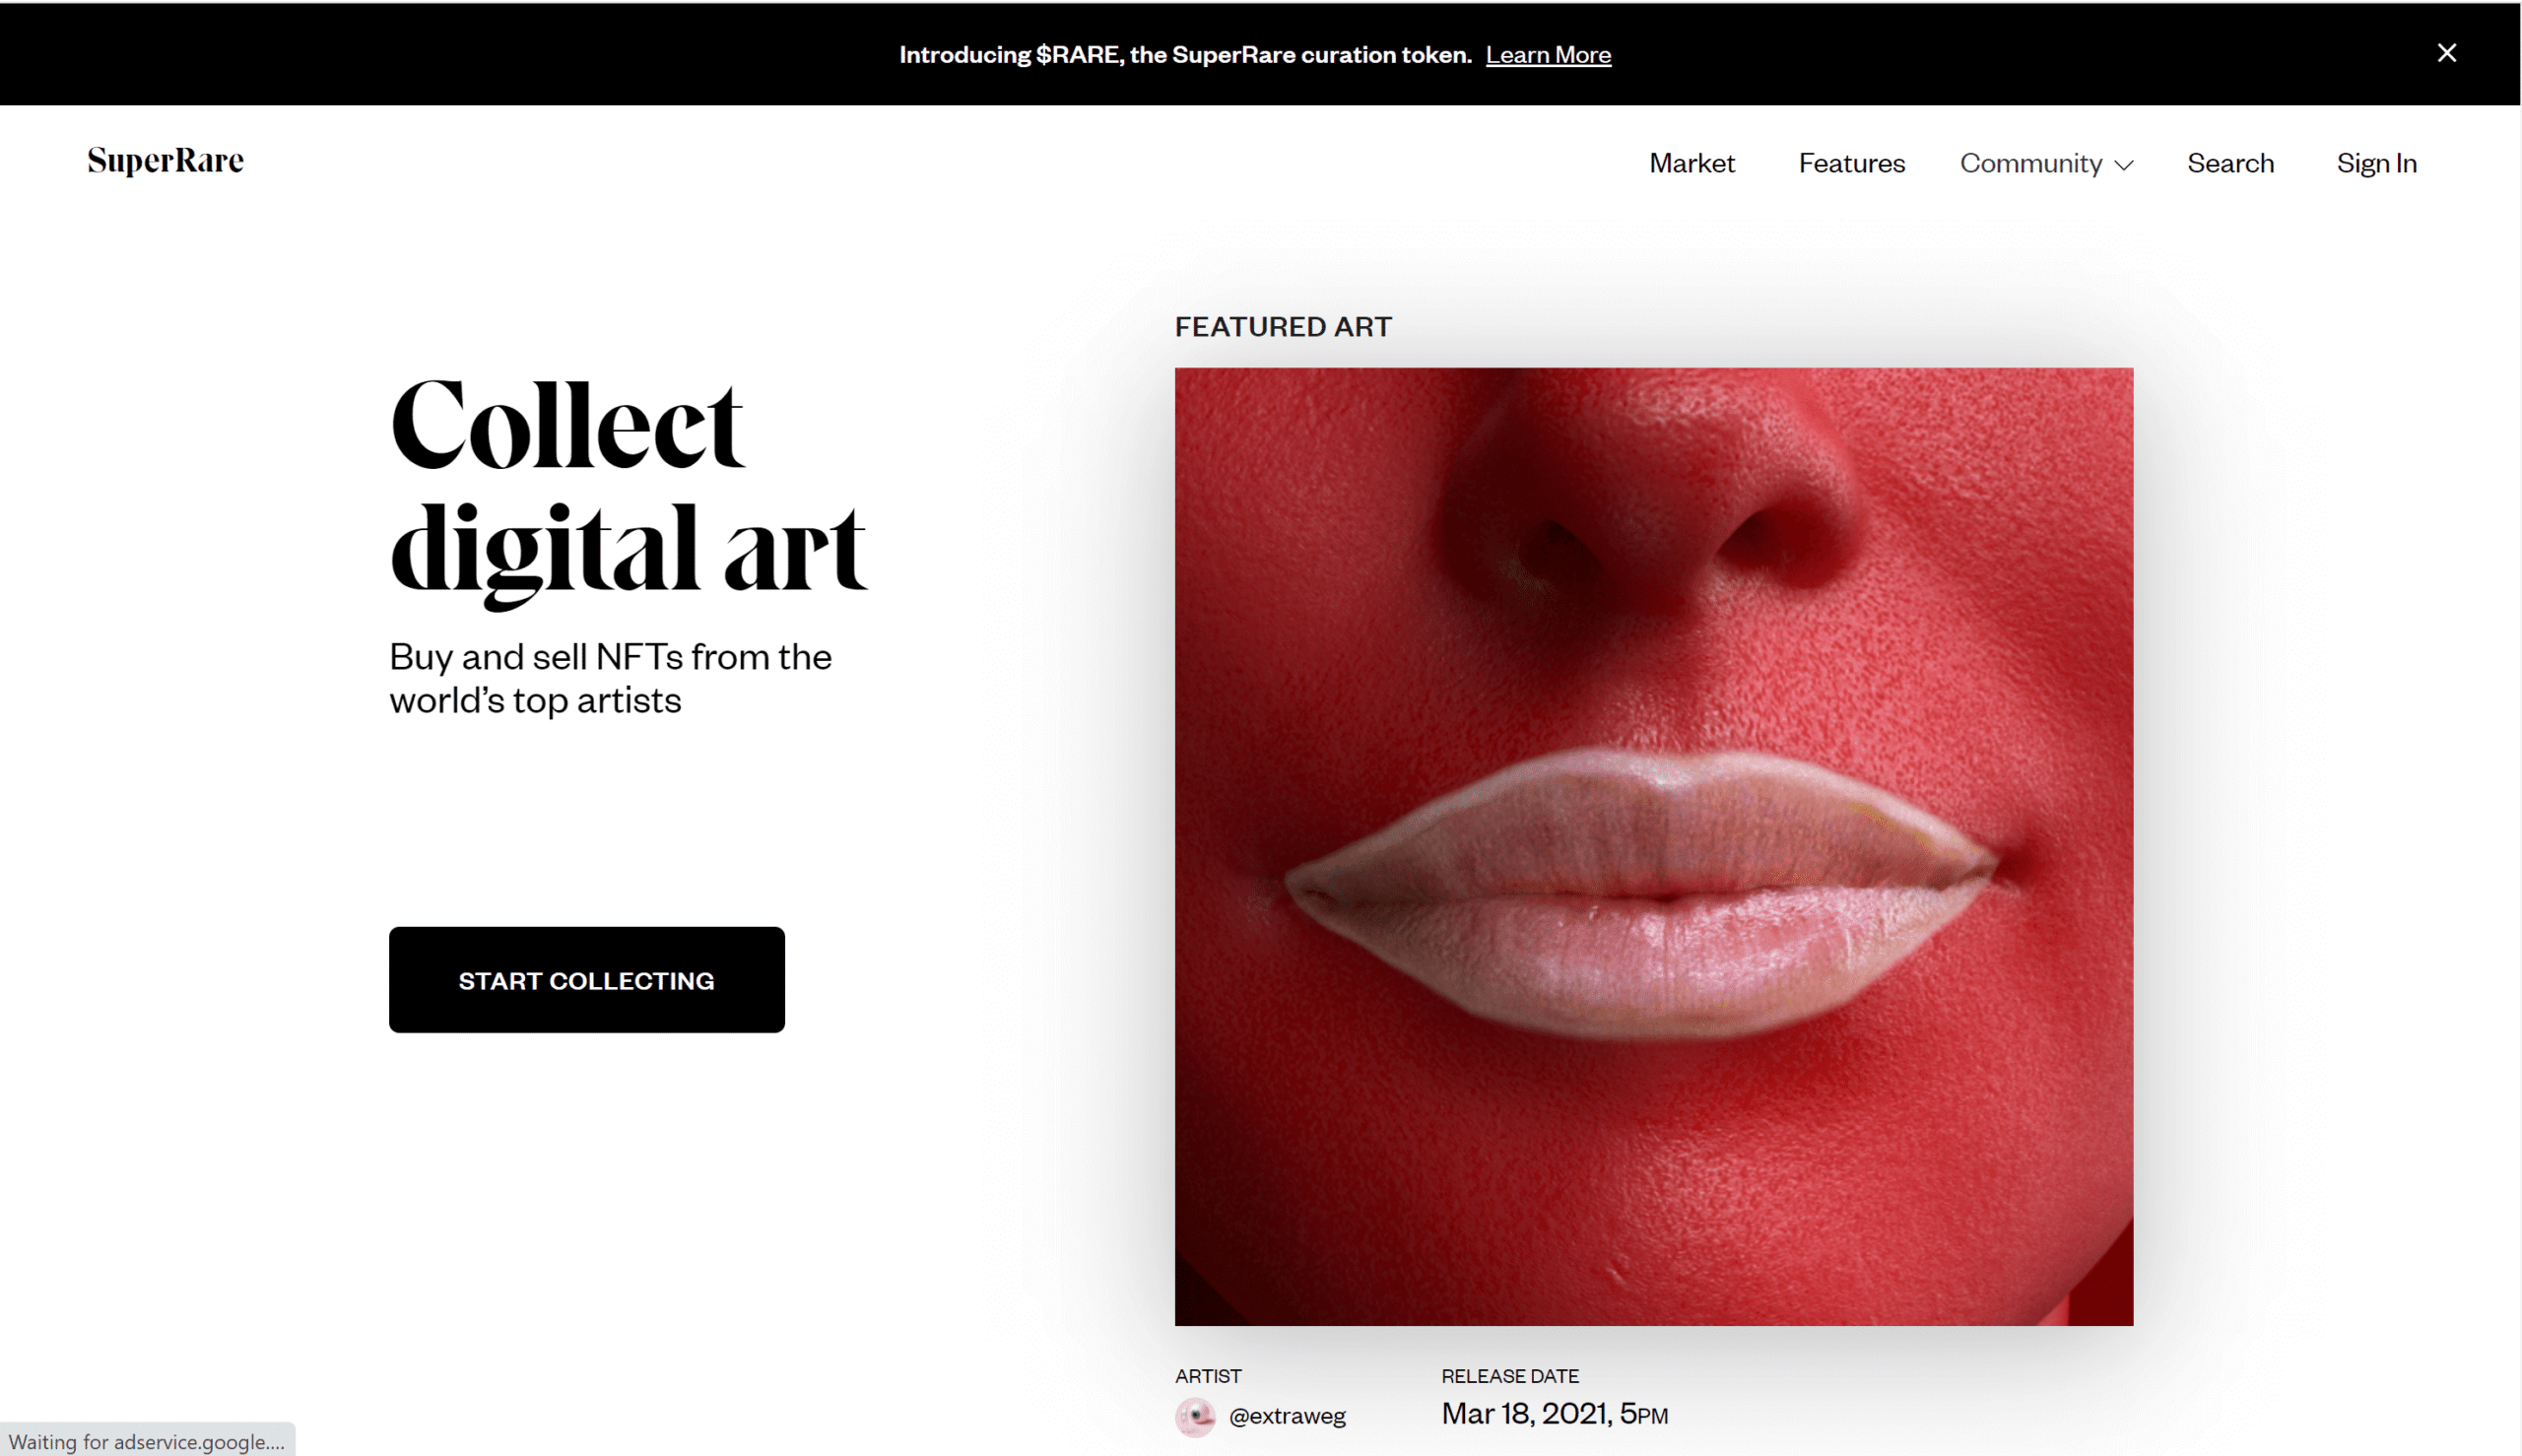View featured art thumbnail image
Image resolution: width=2522 pixels, height=1456 pixels.
pyautogui.click(x=1655, y=846)
